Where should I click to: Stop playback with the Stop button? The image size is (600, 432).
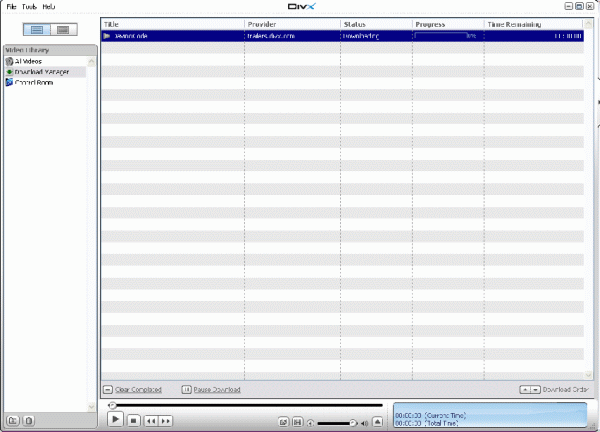coord(134,421)
